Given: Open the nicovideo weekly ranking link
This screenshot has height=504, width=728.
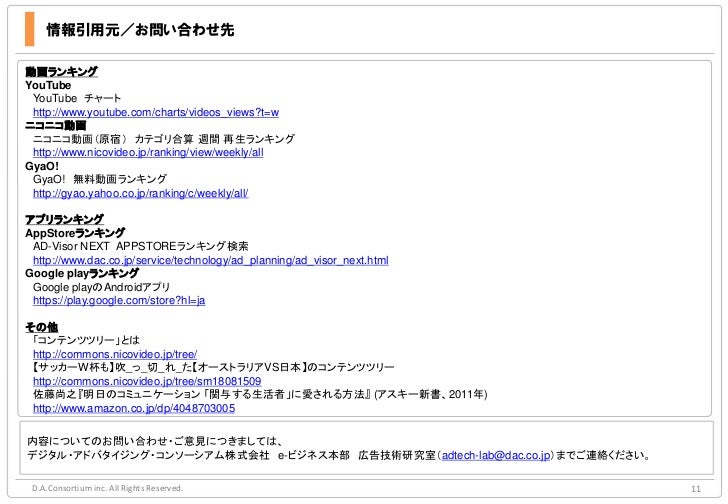Looking at the screenshot, I should point(148,153).
